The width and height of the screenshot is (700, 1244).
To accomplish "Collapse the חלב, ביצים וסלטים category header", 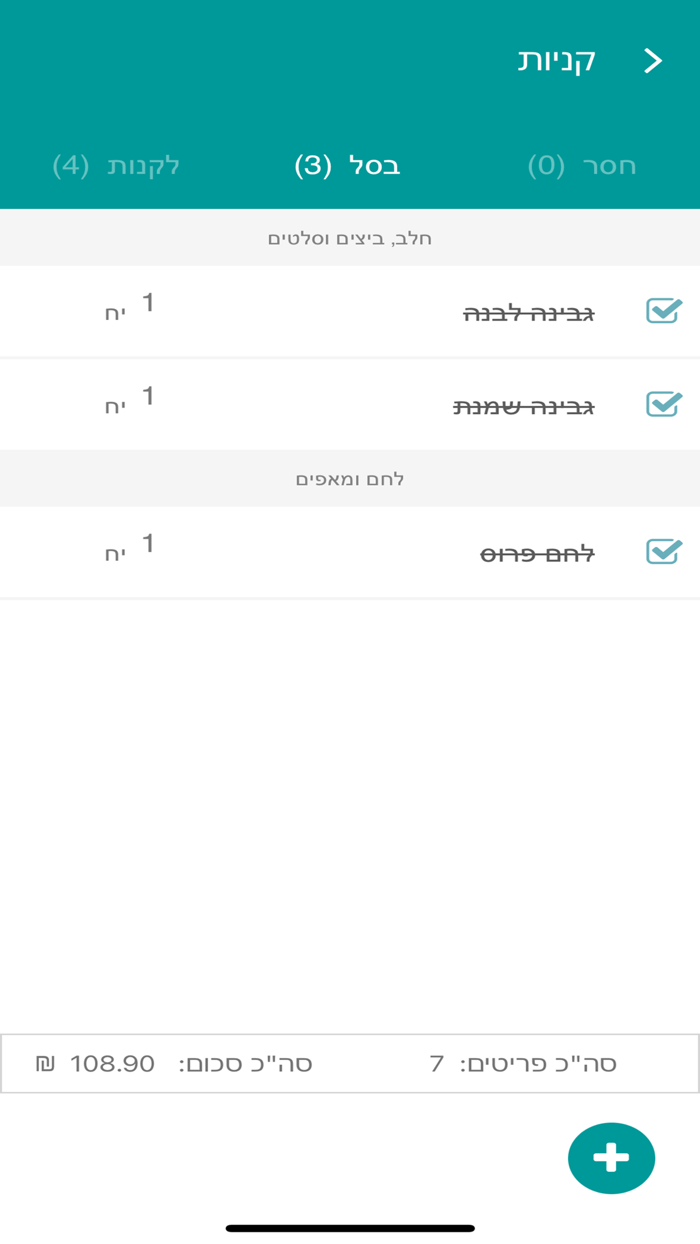I will pos(350,237).
